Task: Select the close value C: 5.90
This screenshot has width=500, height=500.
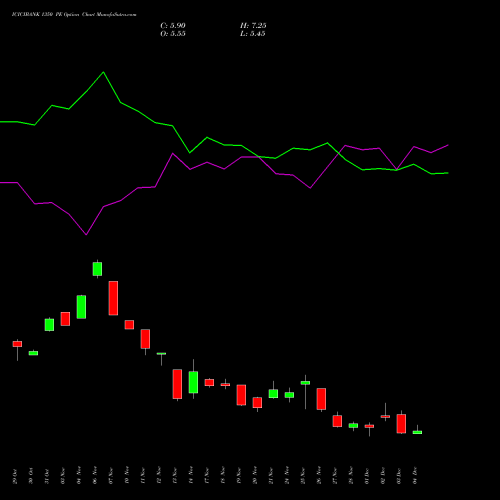Action: [173, 26]
